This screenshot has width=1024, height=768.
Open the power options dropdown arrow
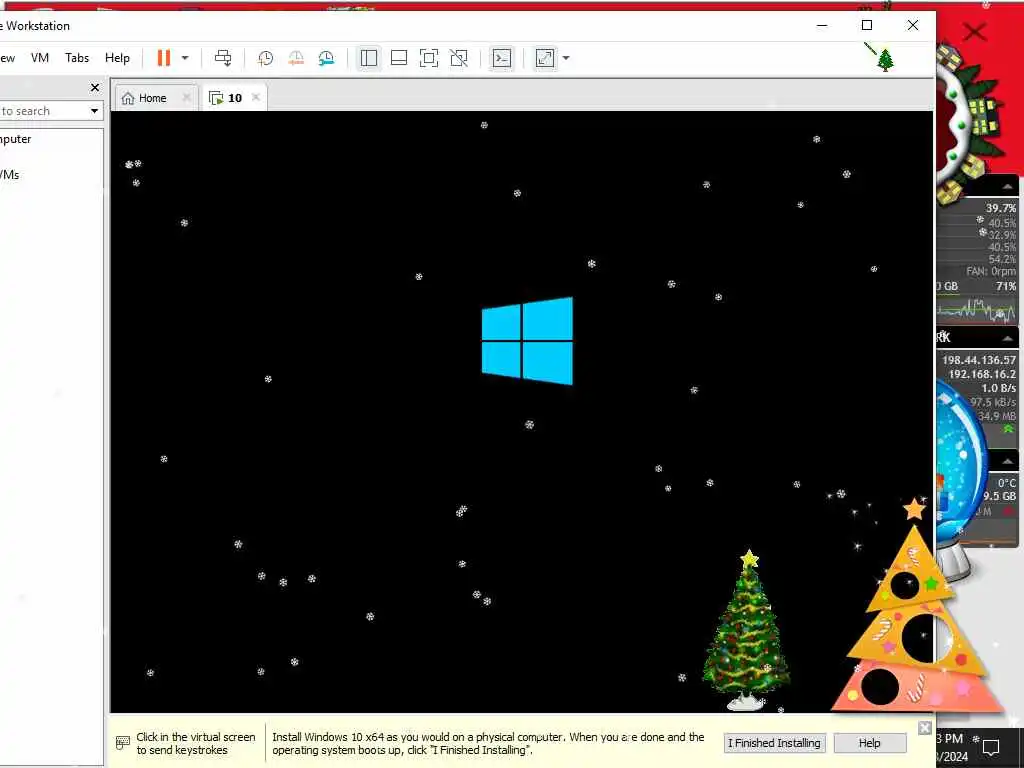(185, 58)
